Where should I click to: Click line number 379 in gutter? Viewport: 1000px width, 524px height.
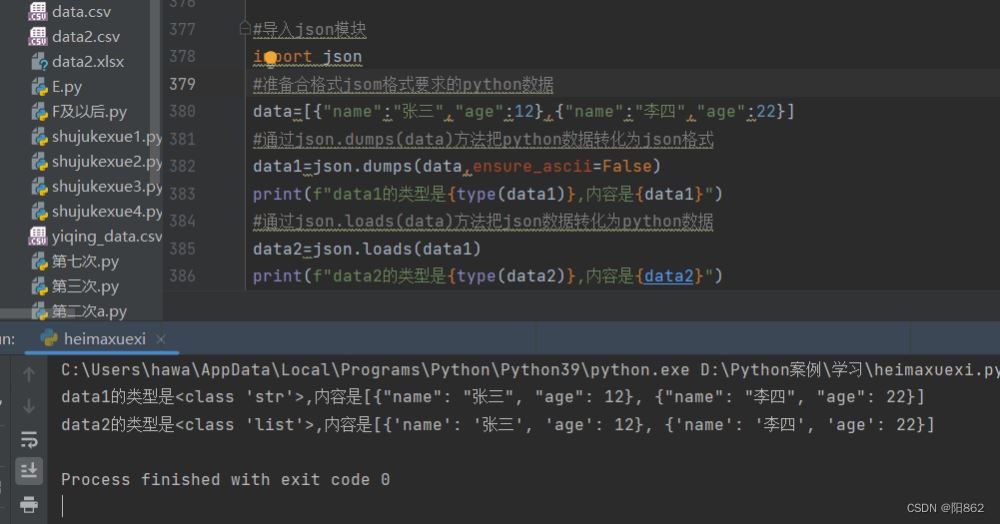coord(182,84)
